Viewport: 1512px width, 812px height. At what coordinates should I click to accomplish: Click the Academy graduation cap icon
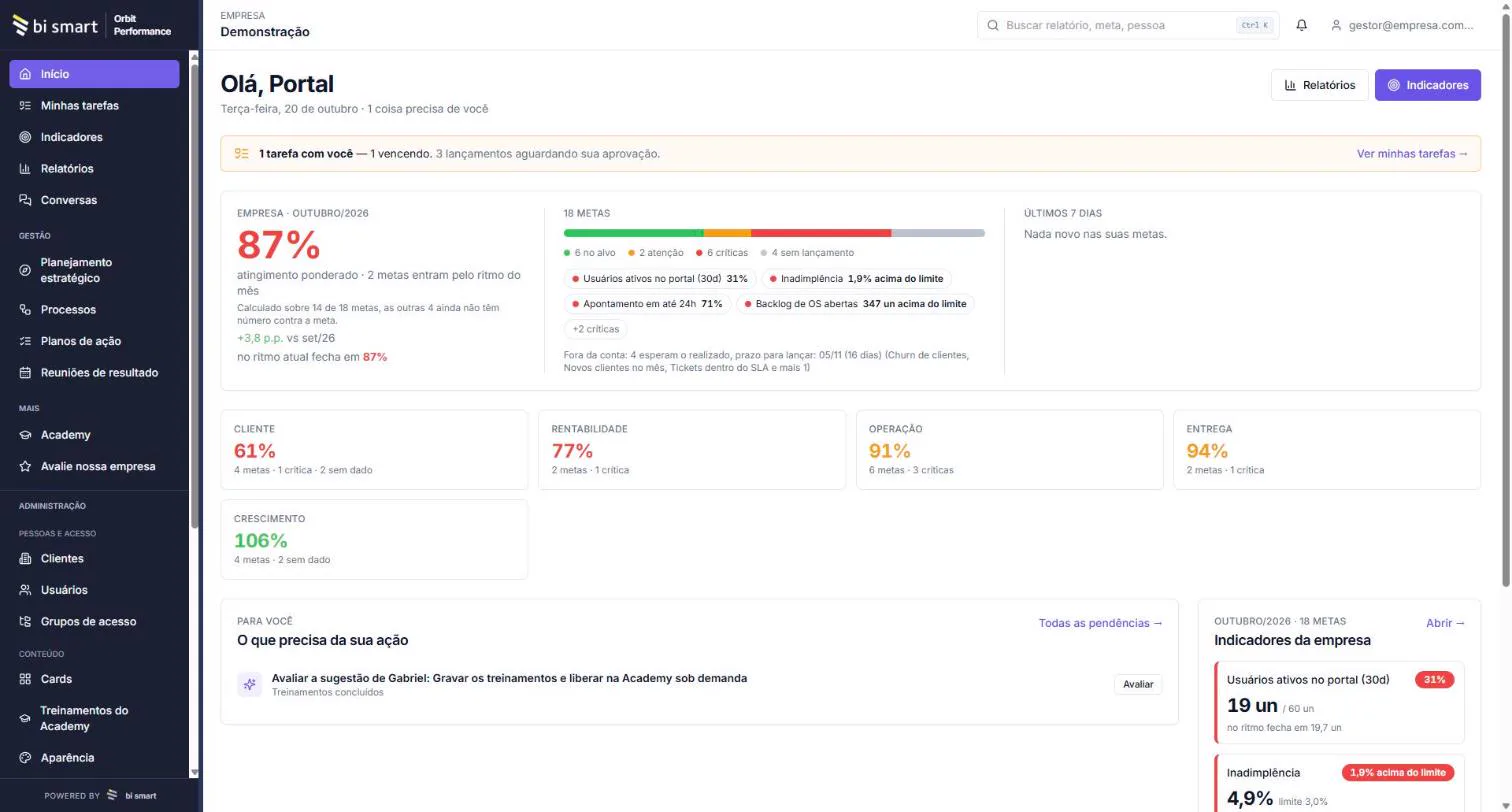pos(26,435)
